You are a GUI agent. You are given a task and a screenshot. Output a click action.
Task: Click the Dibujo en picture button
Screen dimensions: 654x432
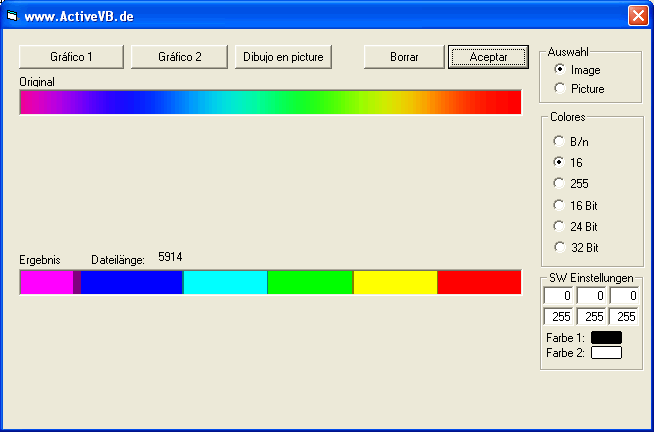click(284, 57)
